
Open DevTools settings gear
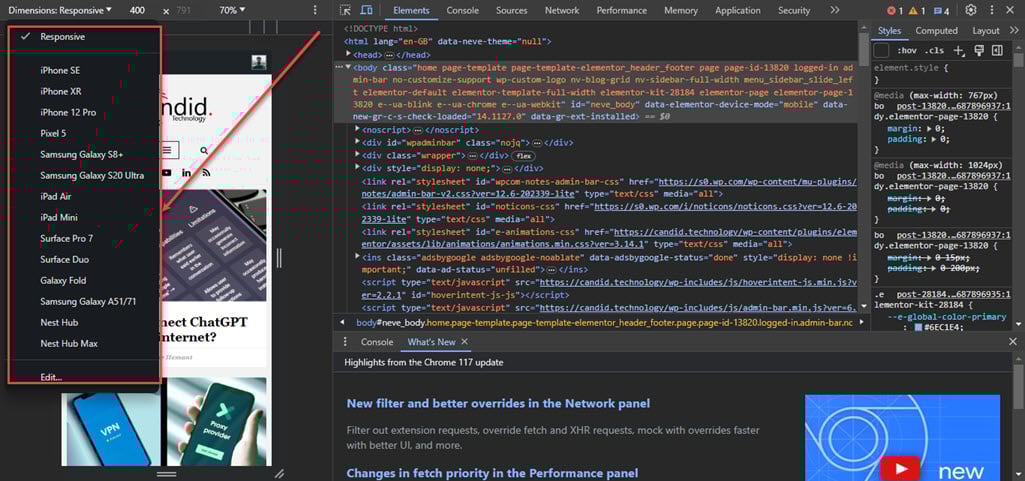[971, 10]
